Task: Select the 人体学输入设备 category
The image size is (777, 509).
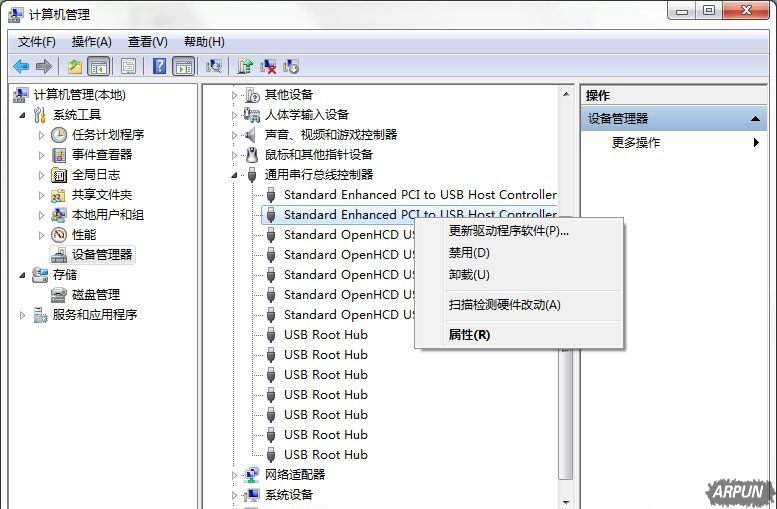Action: (307, 114)
